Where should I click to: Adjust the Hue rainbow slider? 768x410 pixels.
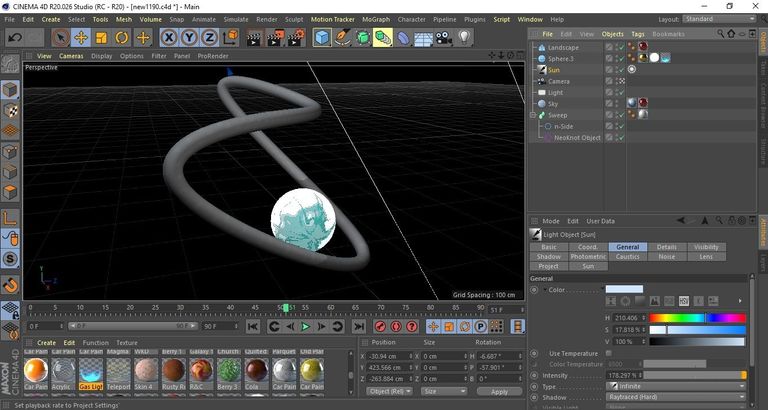click(x=697, y=318)
